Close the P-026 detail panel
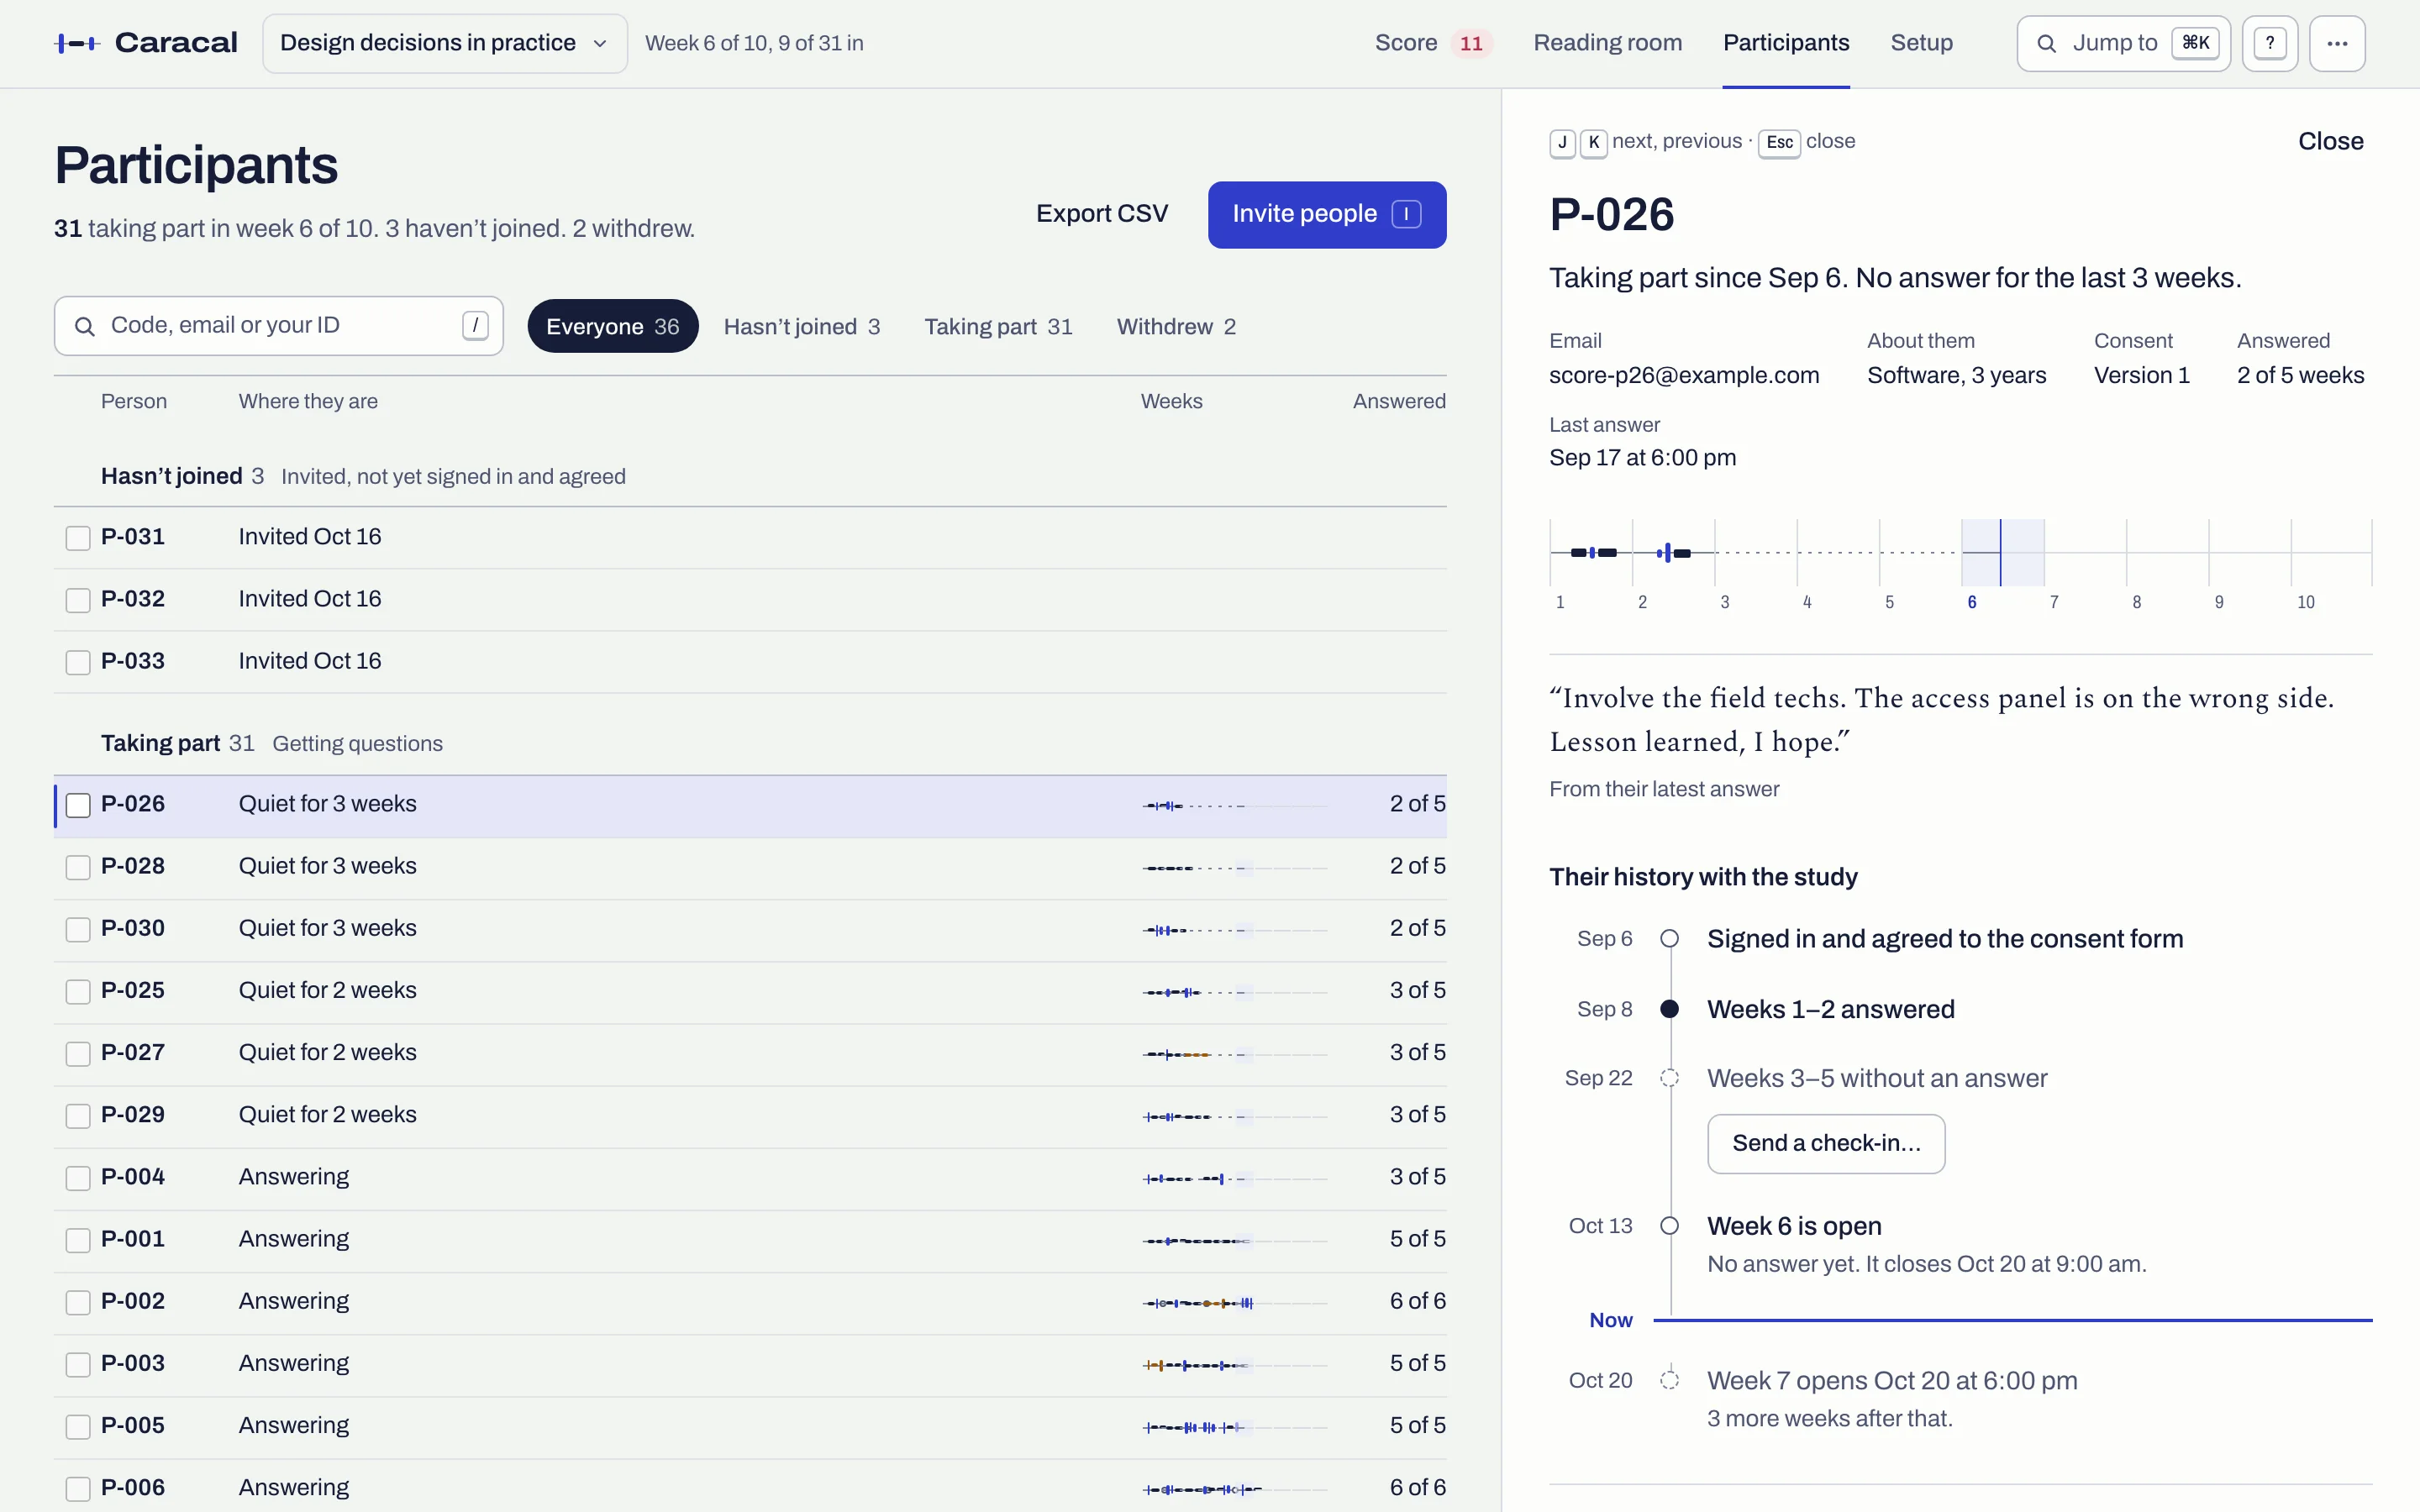 2330,141
